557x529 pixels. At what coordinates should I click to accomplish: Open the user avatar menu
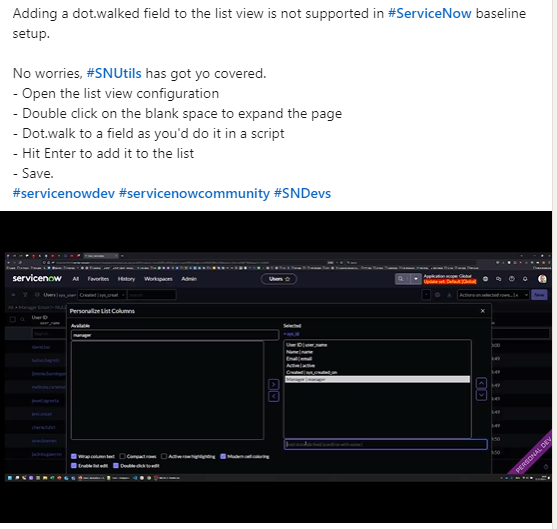tap(542, 279)
